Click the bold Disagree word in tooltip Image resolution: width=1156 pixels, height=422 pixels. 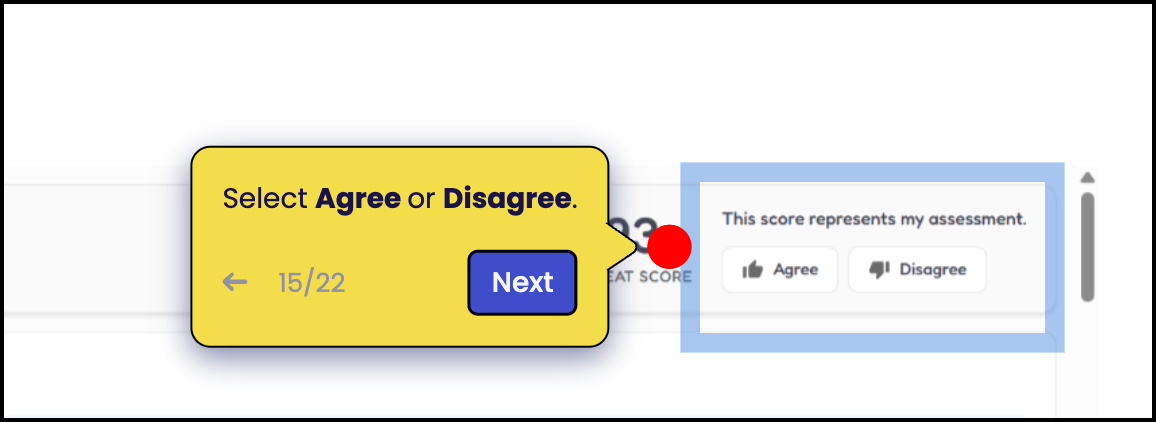click(507, 198)
